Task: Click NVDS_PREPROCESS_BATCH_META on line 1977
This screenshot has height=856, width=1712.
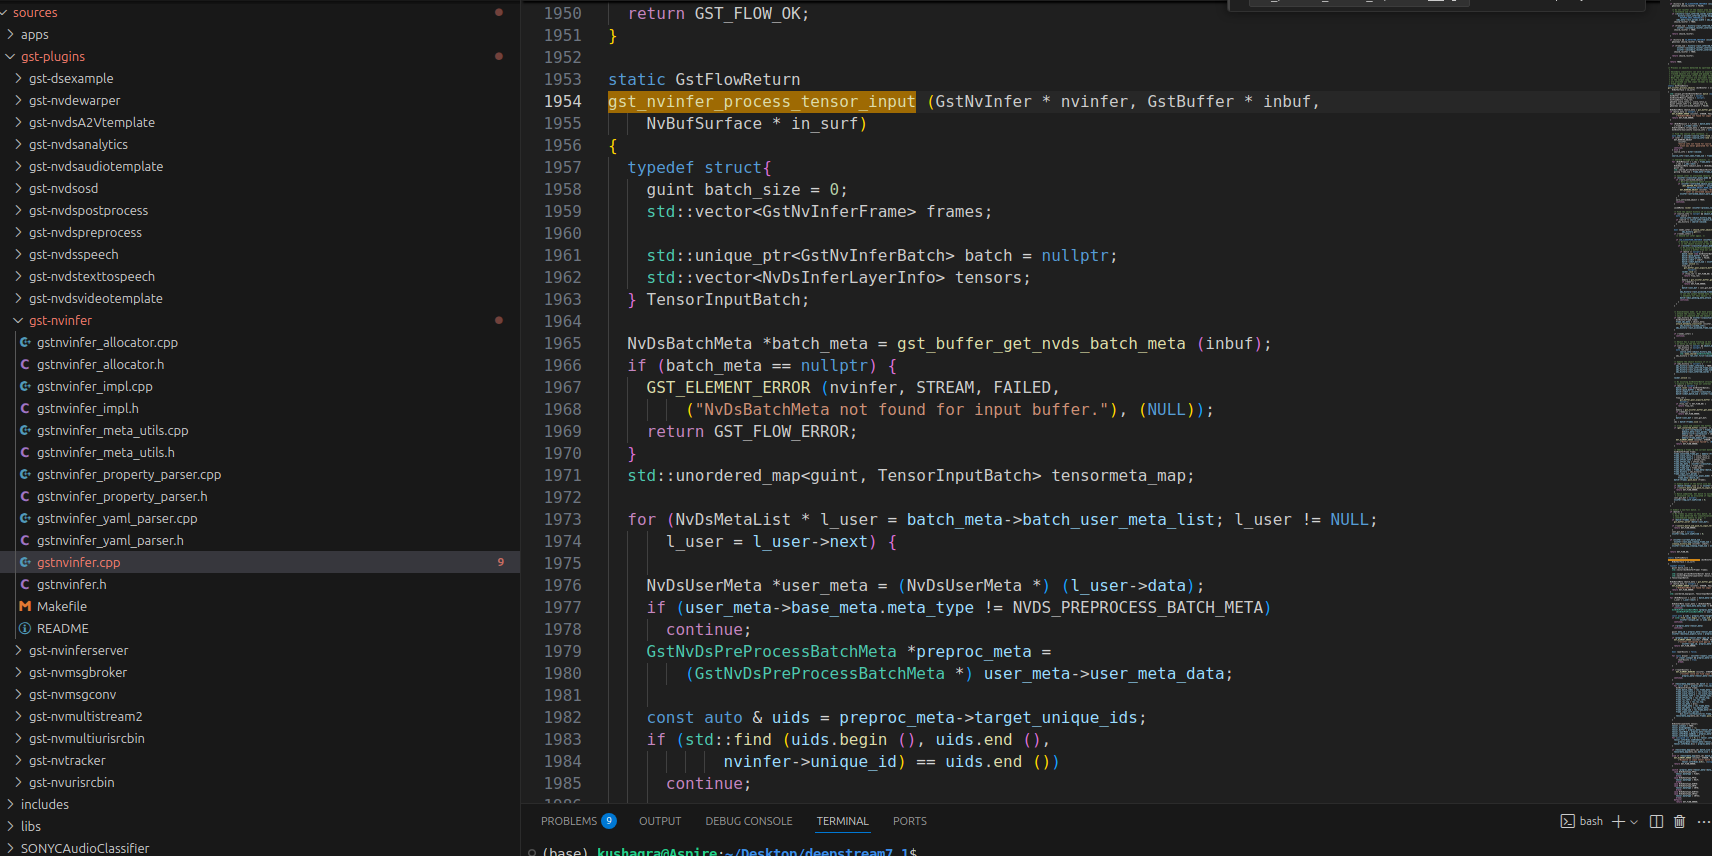Action: point(1137,607)
